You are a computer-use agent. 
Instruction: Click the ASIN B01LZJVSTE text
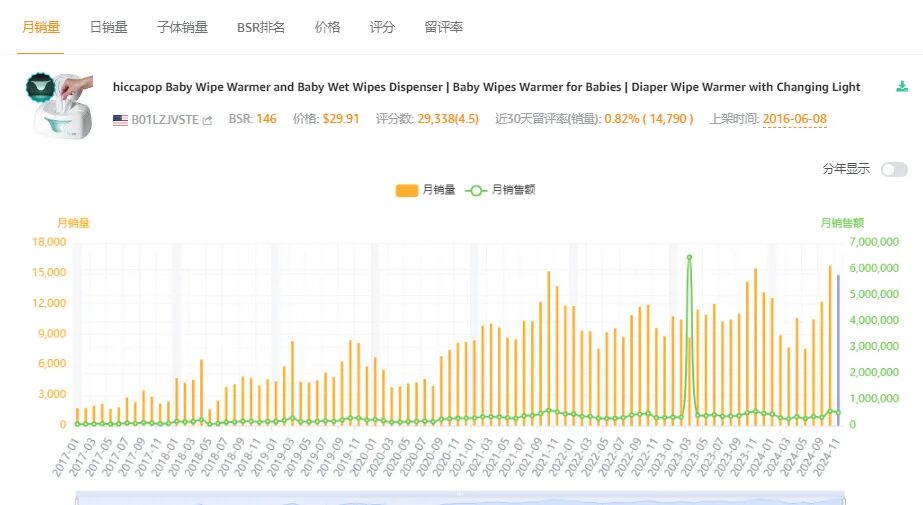[x=165, y=120]
